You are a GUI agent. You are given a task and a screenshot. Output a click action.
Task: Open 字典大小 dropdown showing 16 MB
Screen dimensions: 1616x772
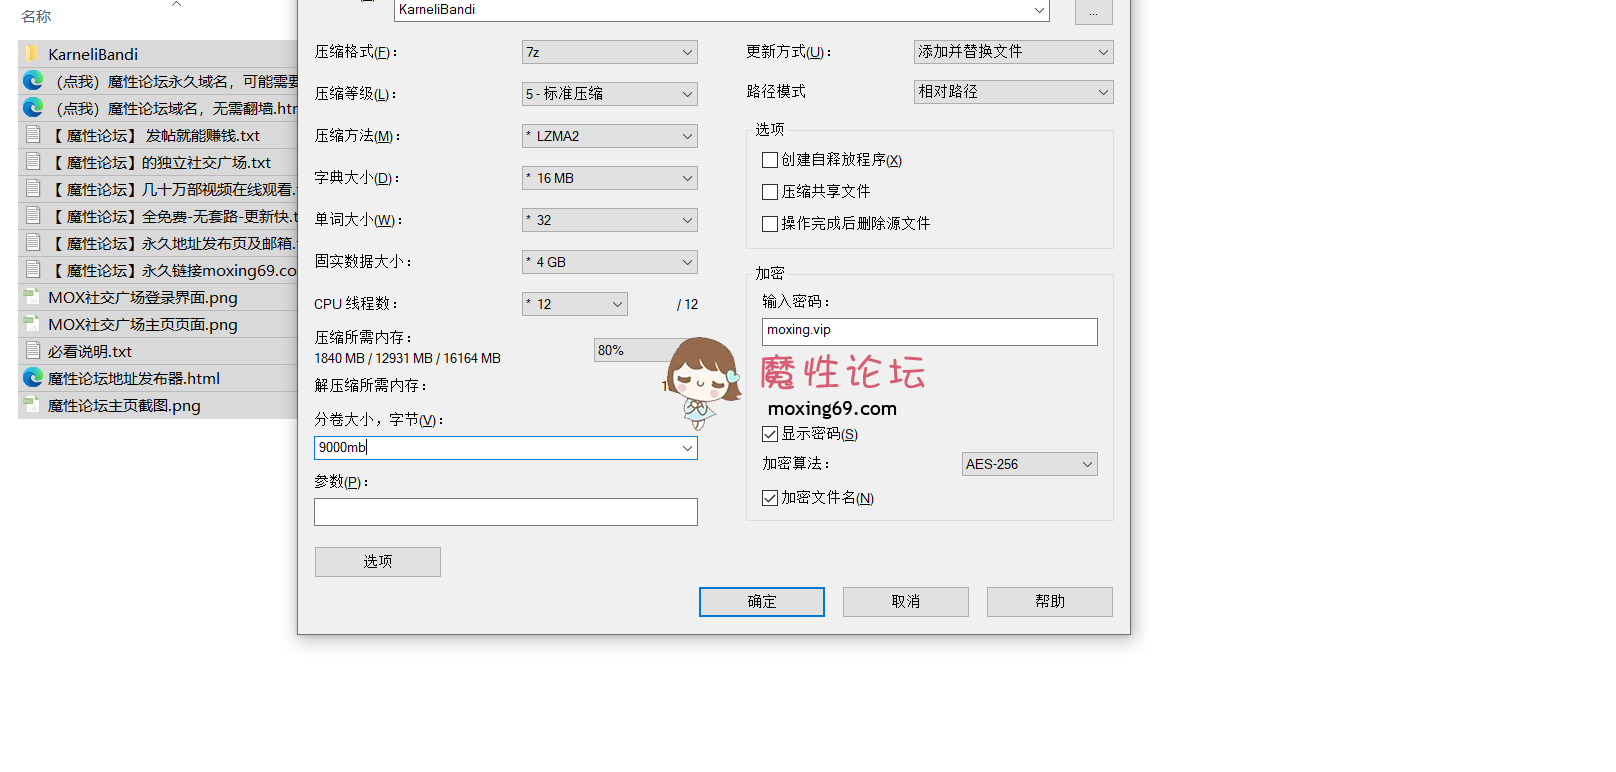pos(609,178)
